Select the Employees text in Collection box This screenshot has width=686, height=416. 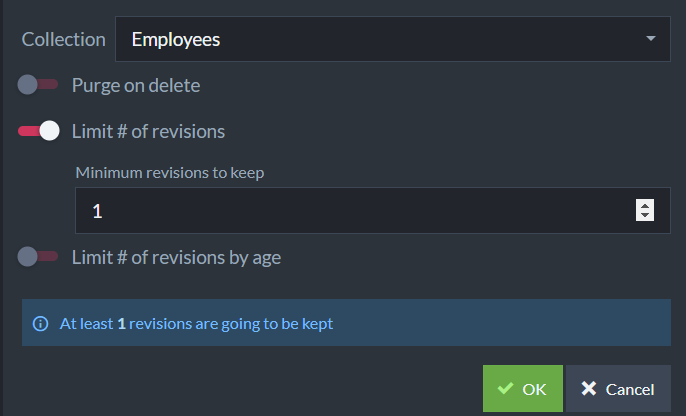176,40
